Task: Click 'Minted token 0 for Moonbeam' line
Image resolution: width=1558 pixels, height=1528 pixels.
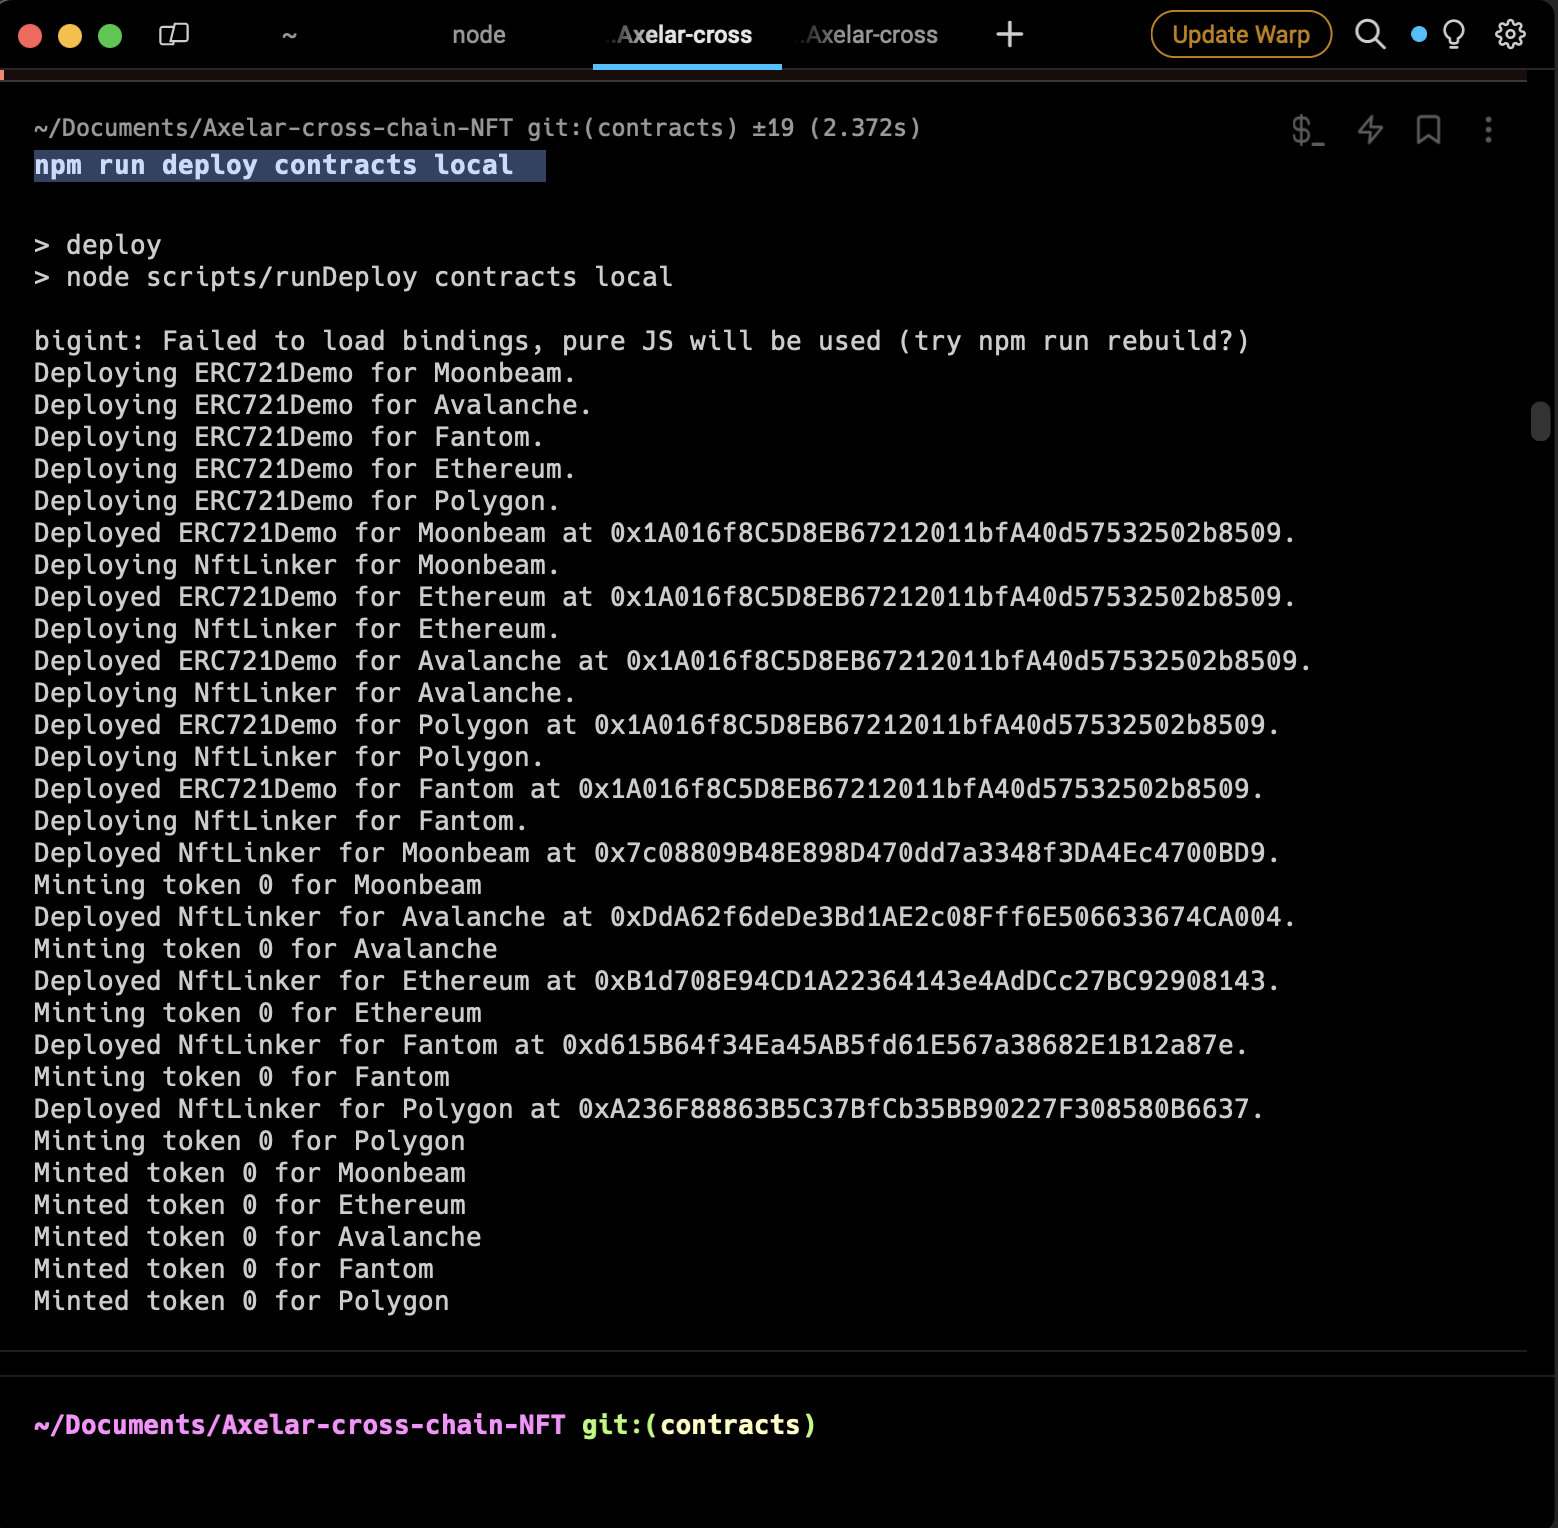Action: [x=250, y=1173]
